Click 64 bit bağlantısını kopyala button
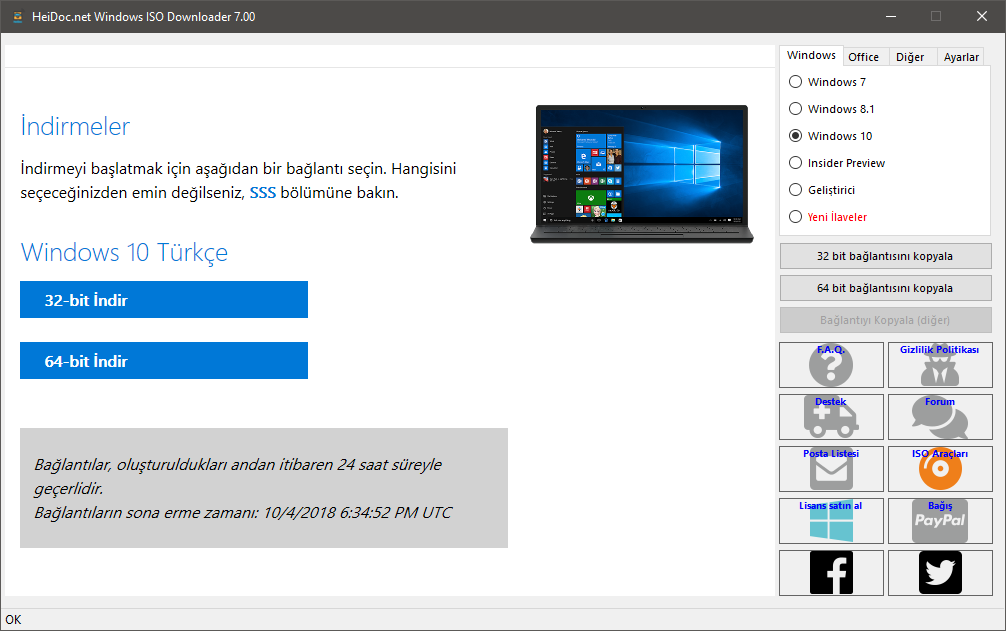Screen dimensions: 1006x631 click(x=885, y=288)
